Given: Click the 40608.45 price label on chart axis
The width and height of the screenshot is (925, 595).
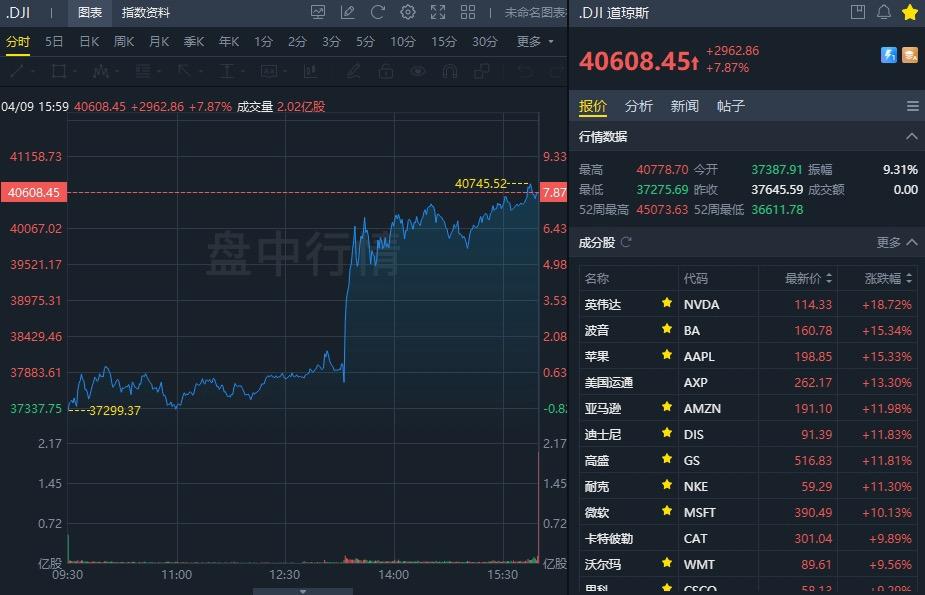Looking at the screenshot, I should pos(34,192).
